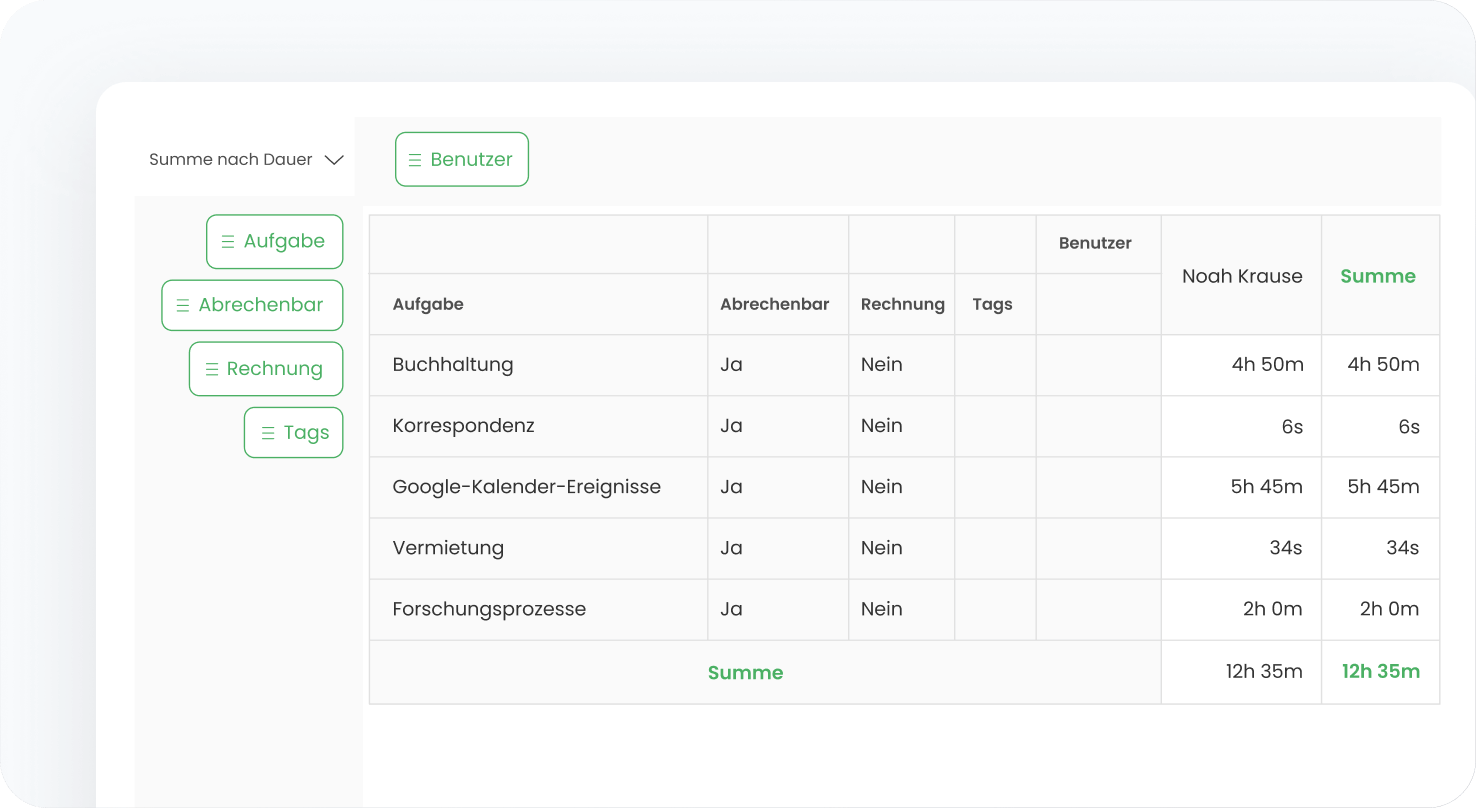
Task: Click the drag handle icon on Benutzer chip
Action: [415, 160]
